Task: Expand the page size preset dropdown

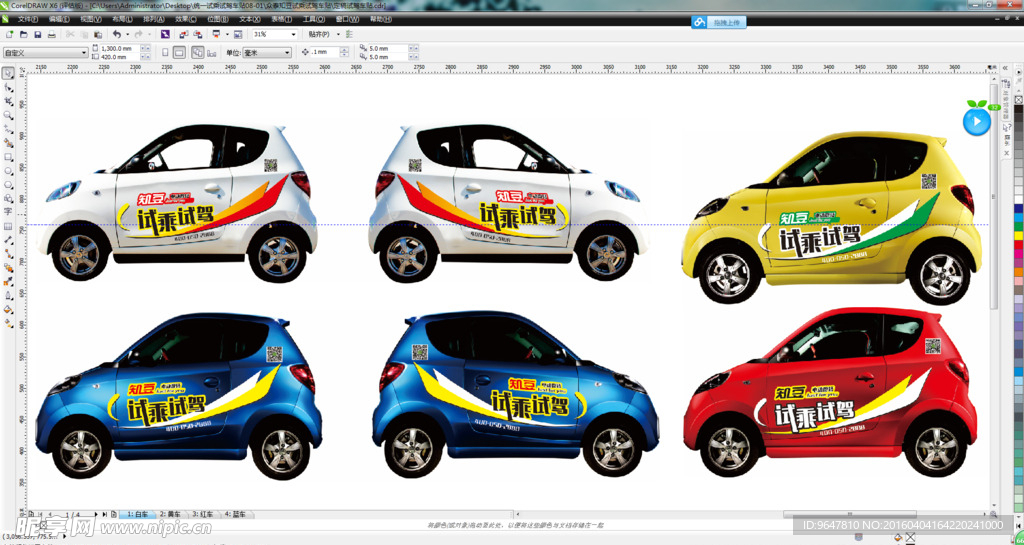Action: [83, 52]
